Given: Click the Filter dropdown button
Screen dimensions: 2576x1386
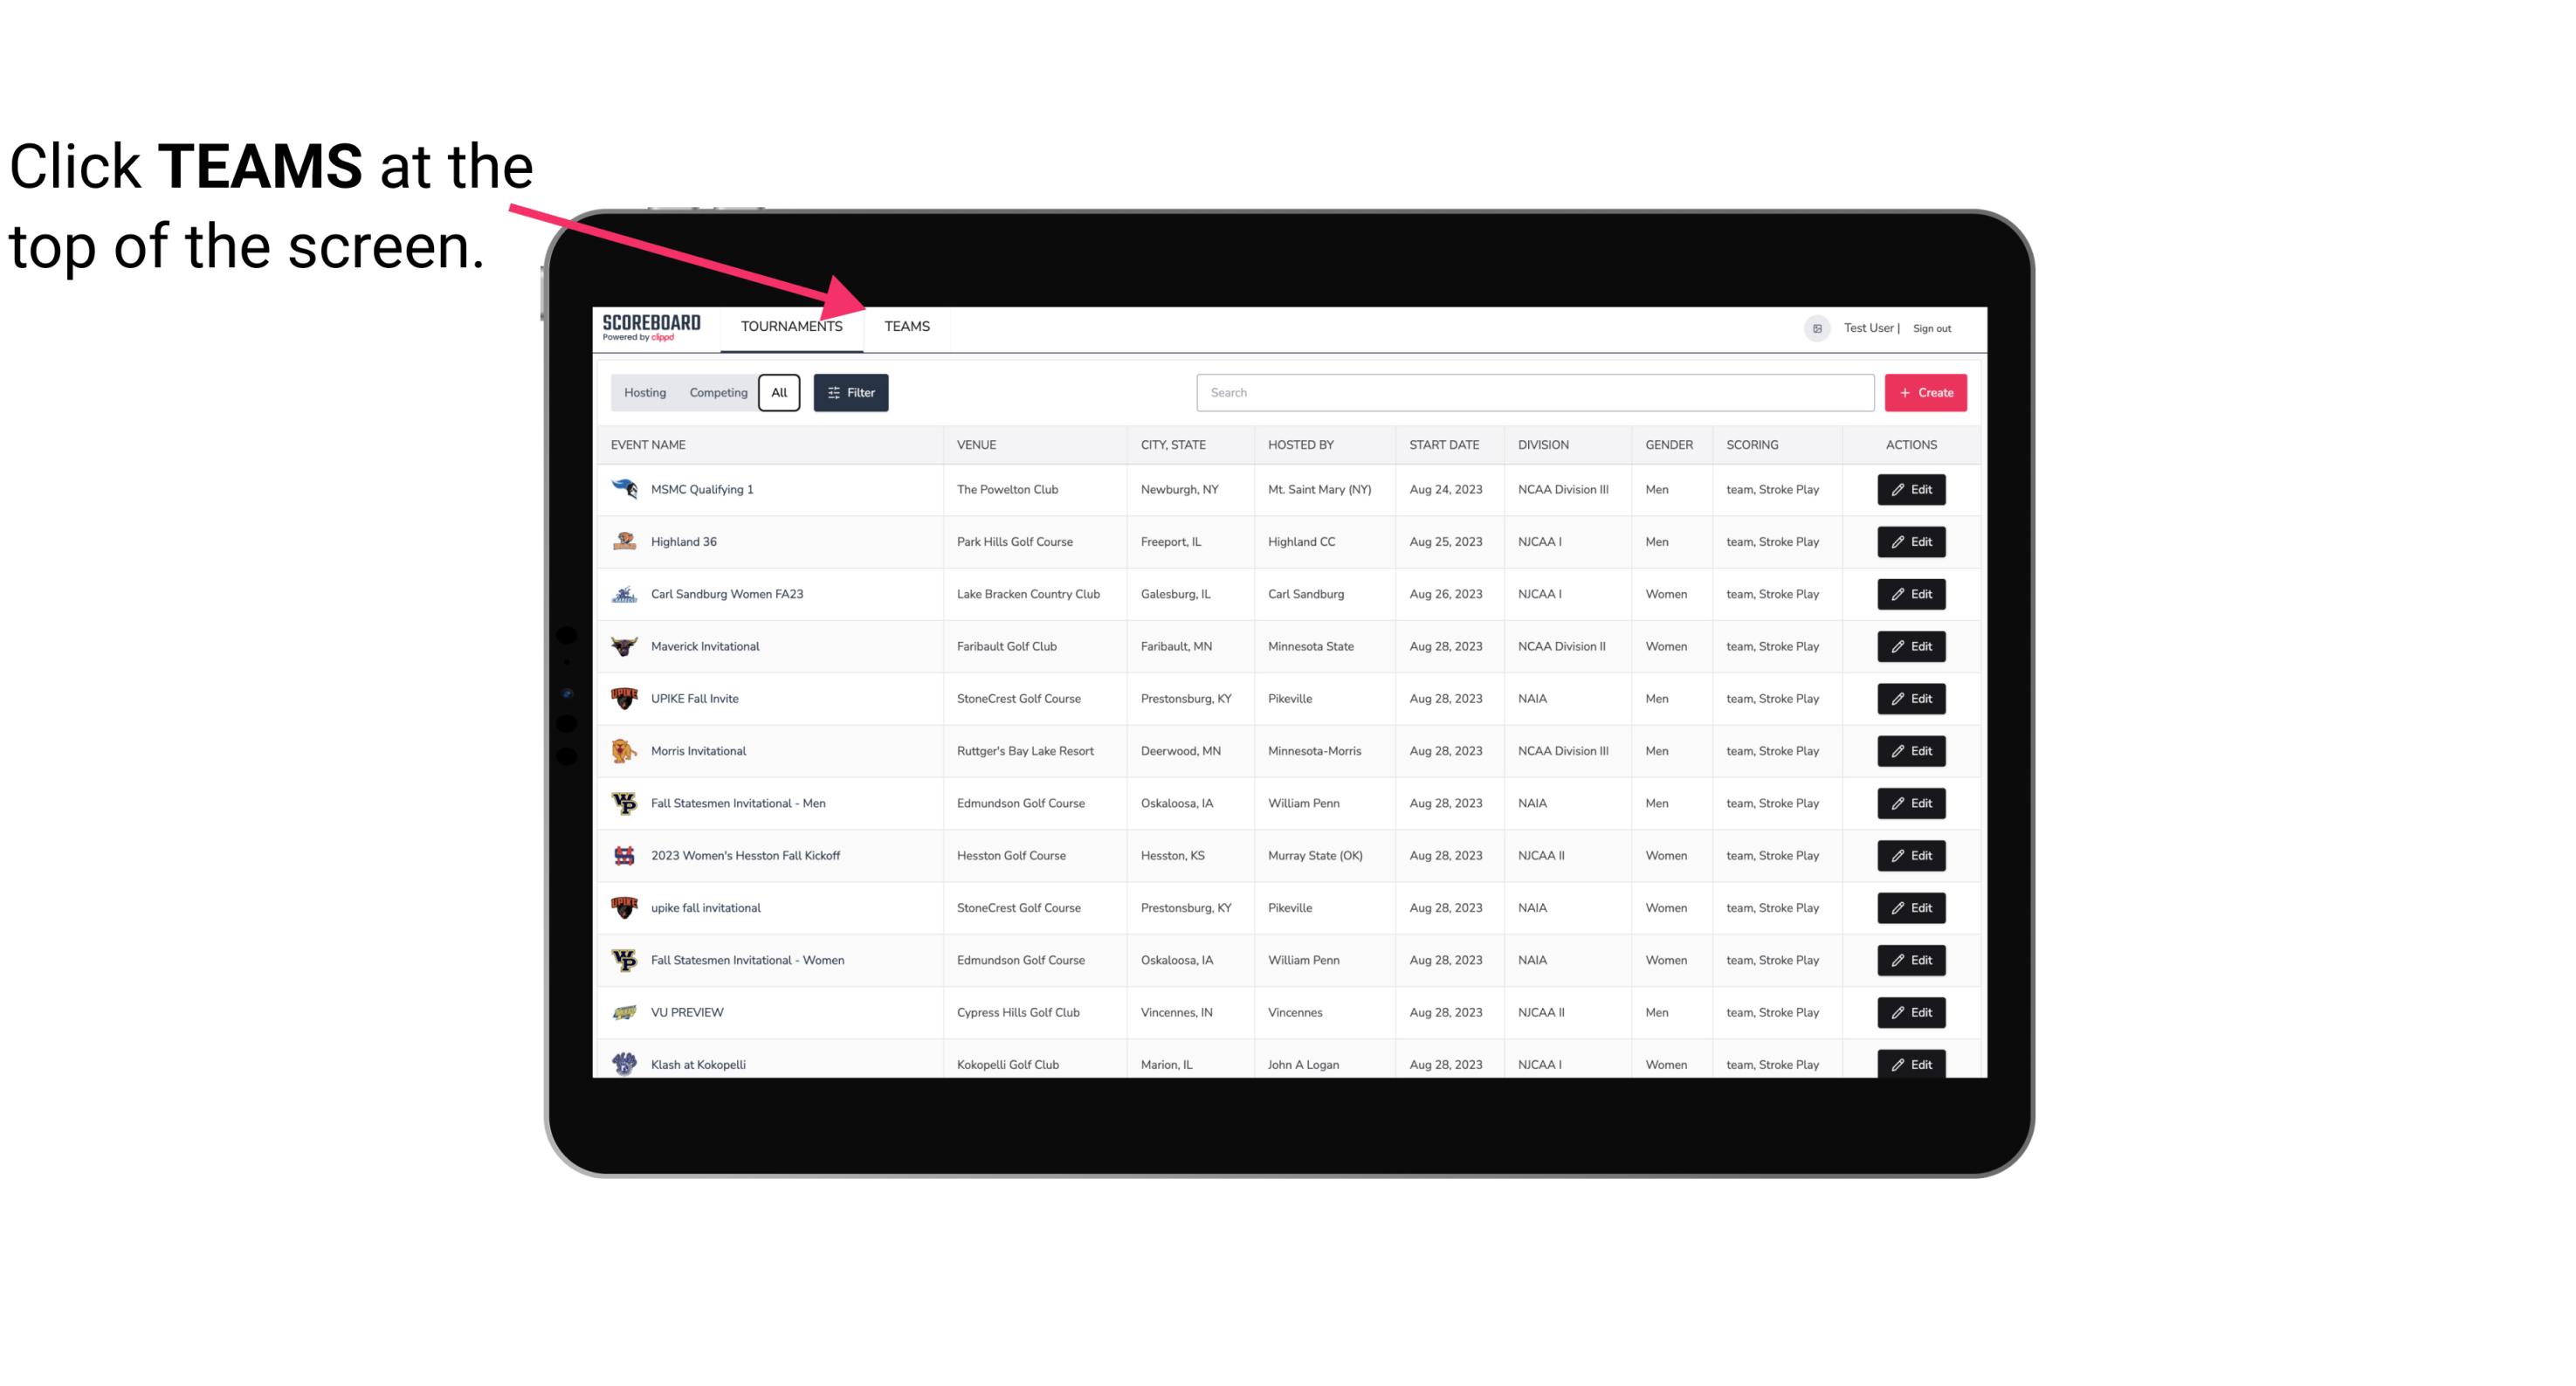Looking at the screenshot, I should pyautogui.click(x=851, y=393).
